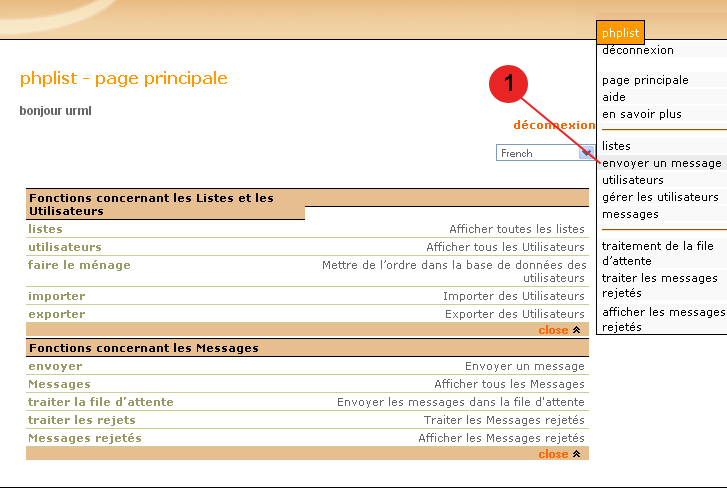Click the 'importer' link
Viewport: 727px width, 488px height.
coord(56,296)
